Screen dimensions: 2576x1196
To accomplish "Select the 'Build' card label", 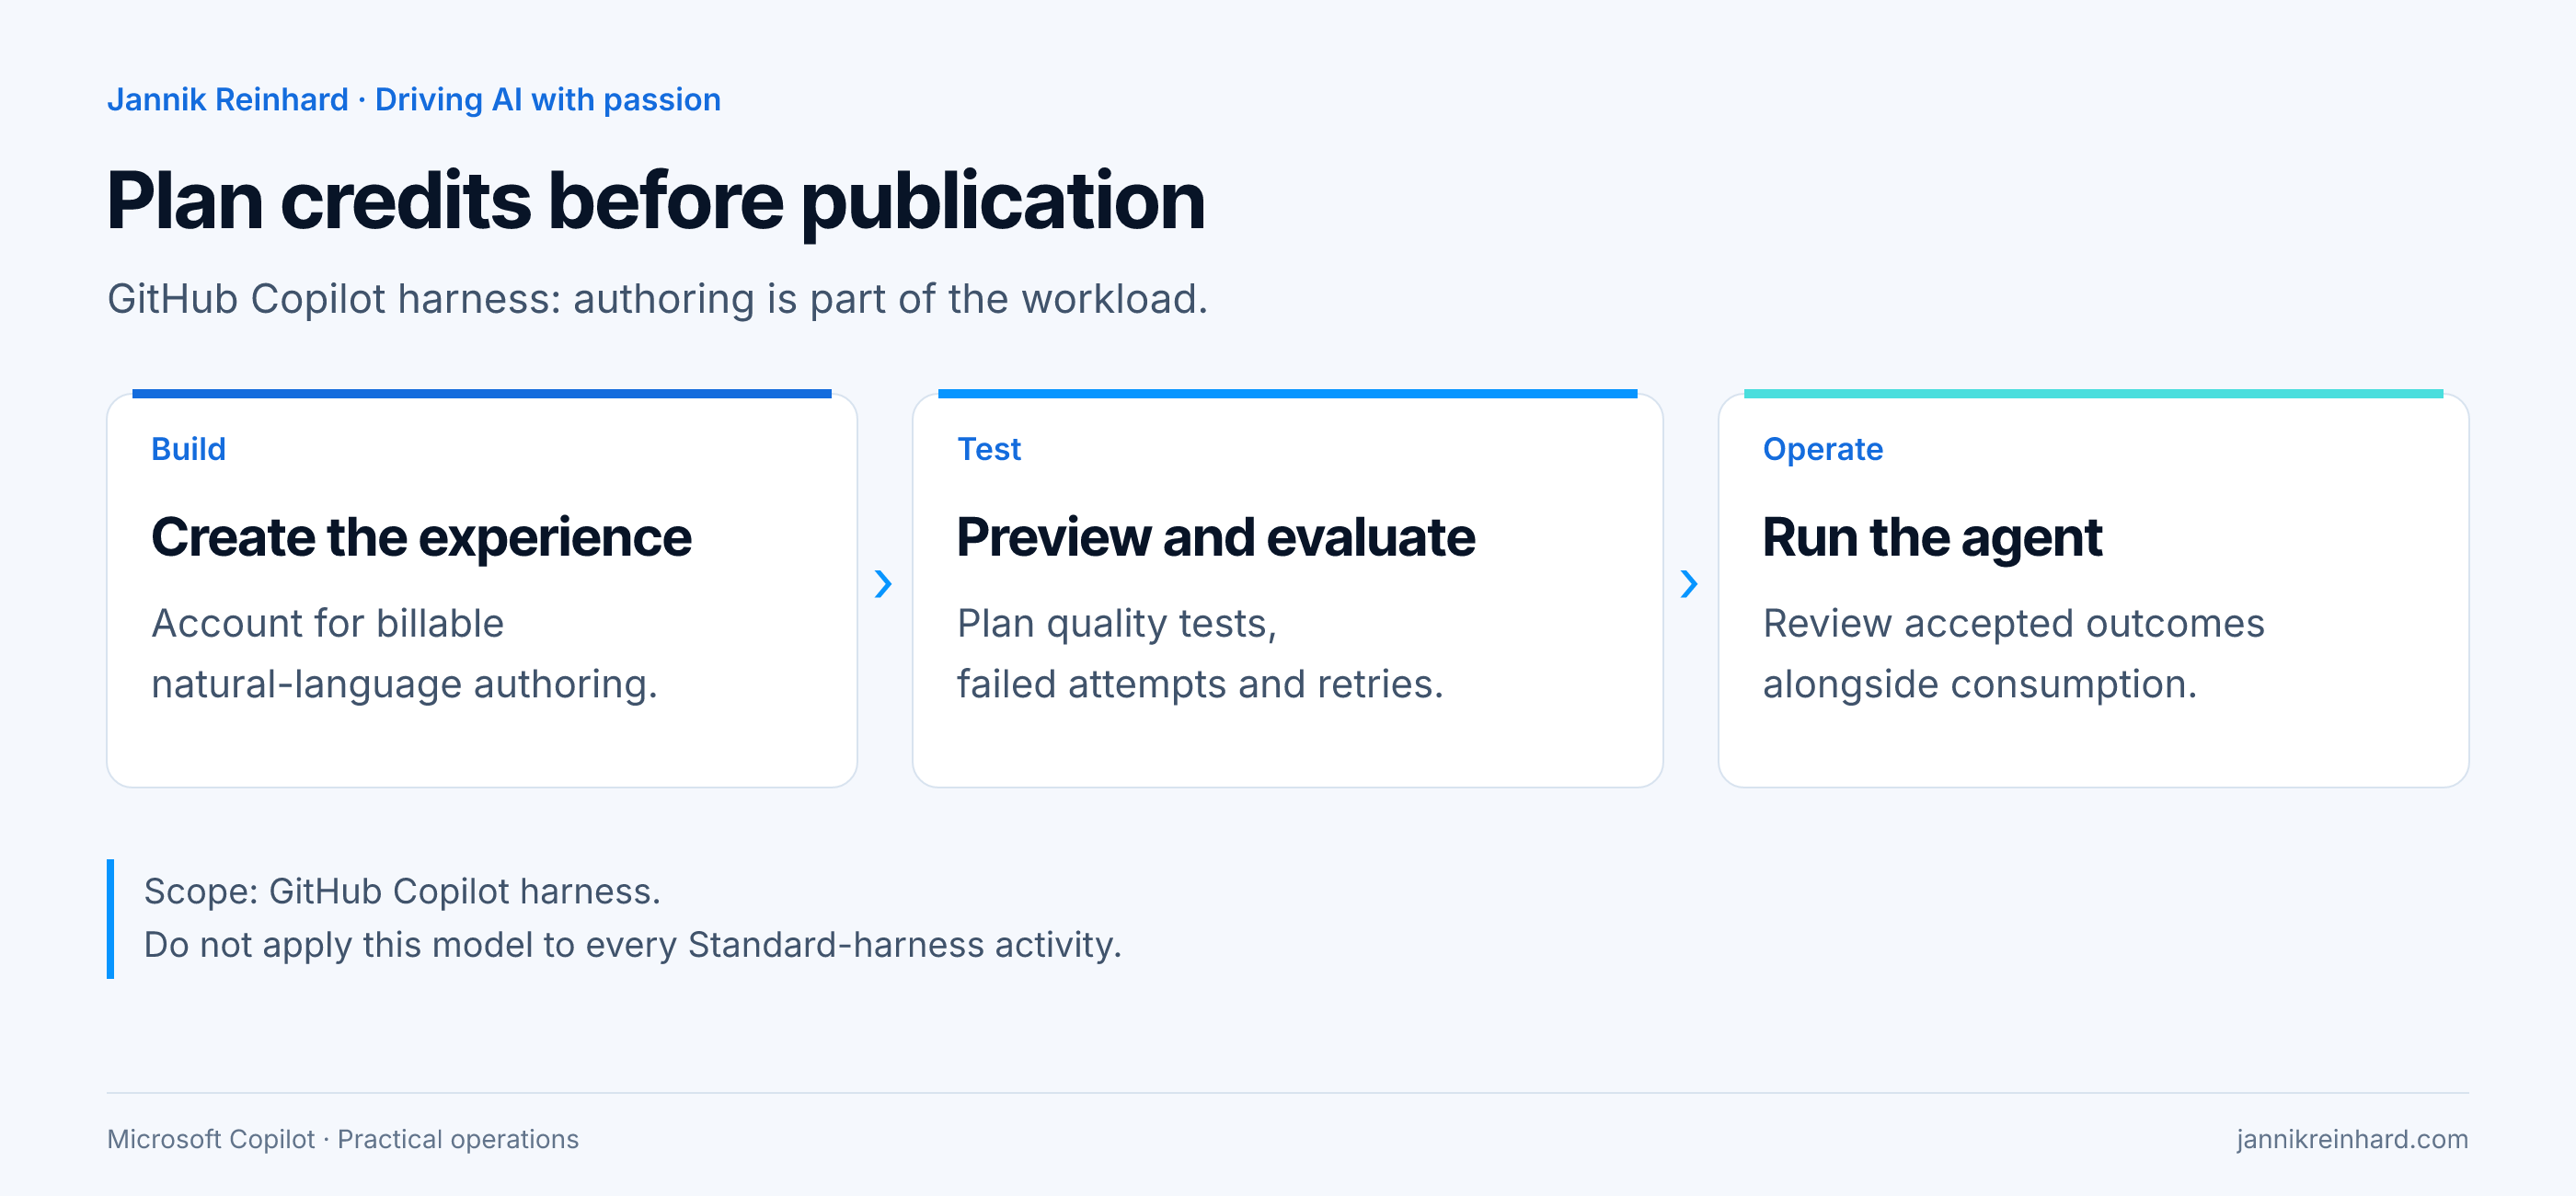I will pos(188,449).
